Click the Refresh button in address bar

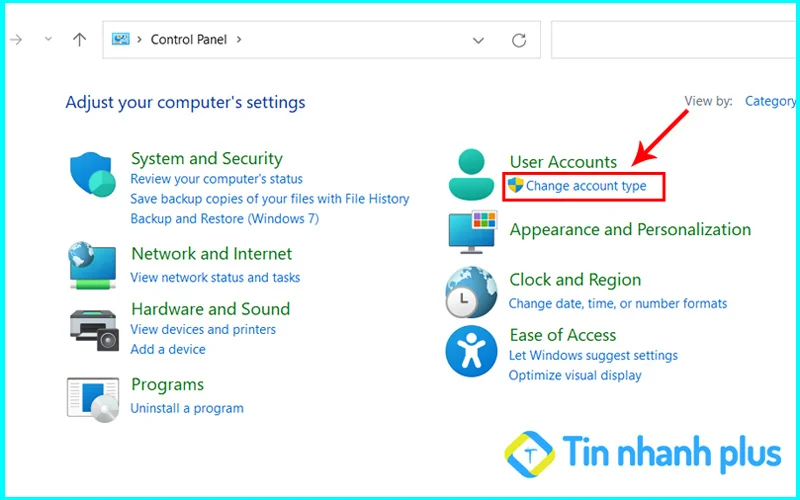pos(519,40)
